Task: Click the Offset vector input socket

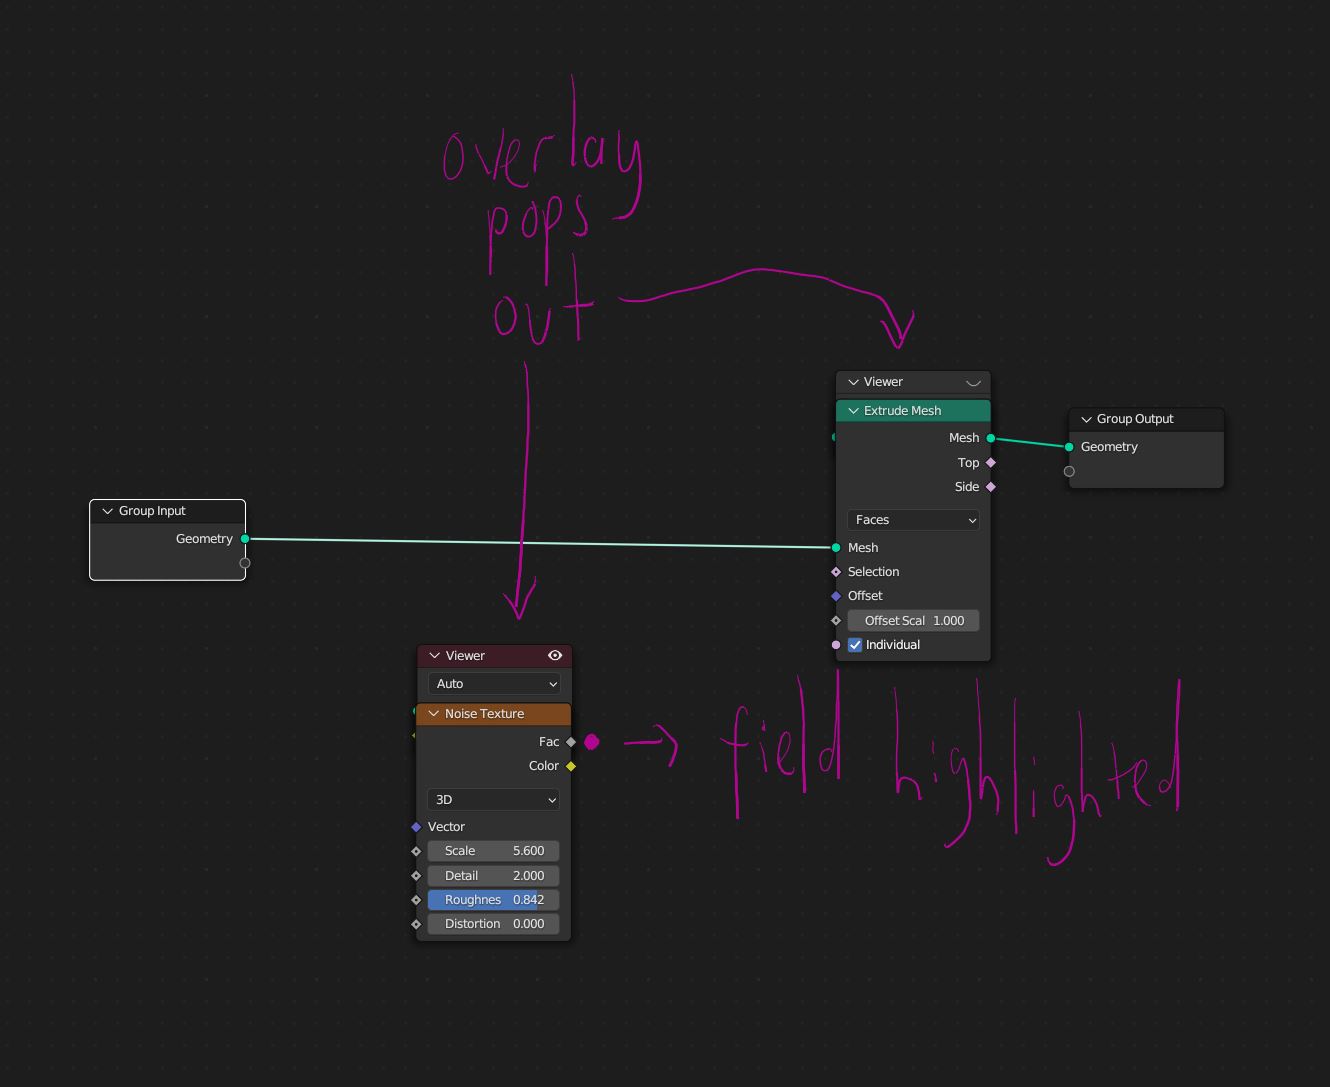Action: [836, 596]
